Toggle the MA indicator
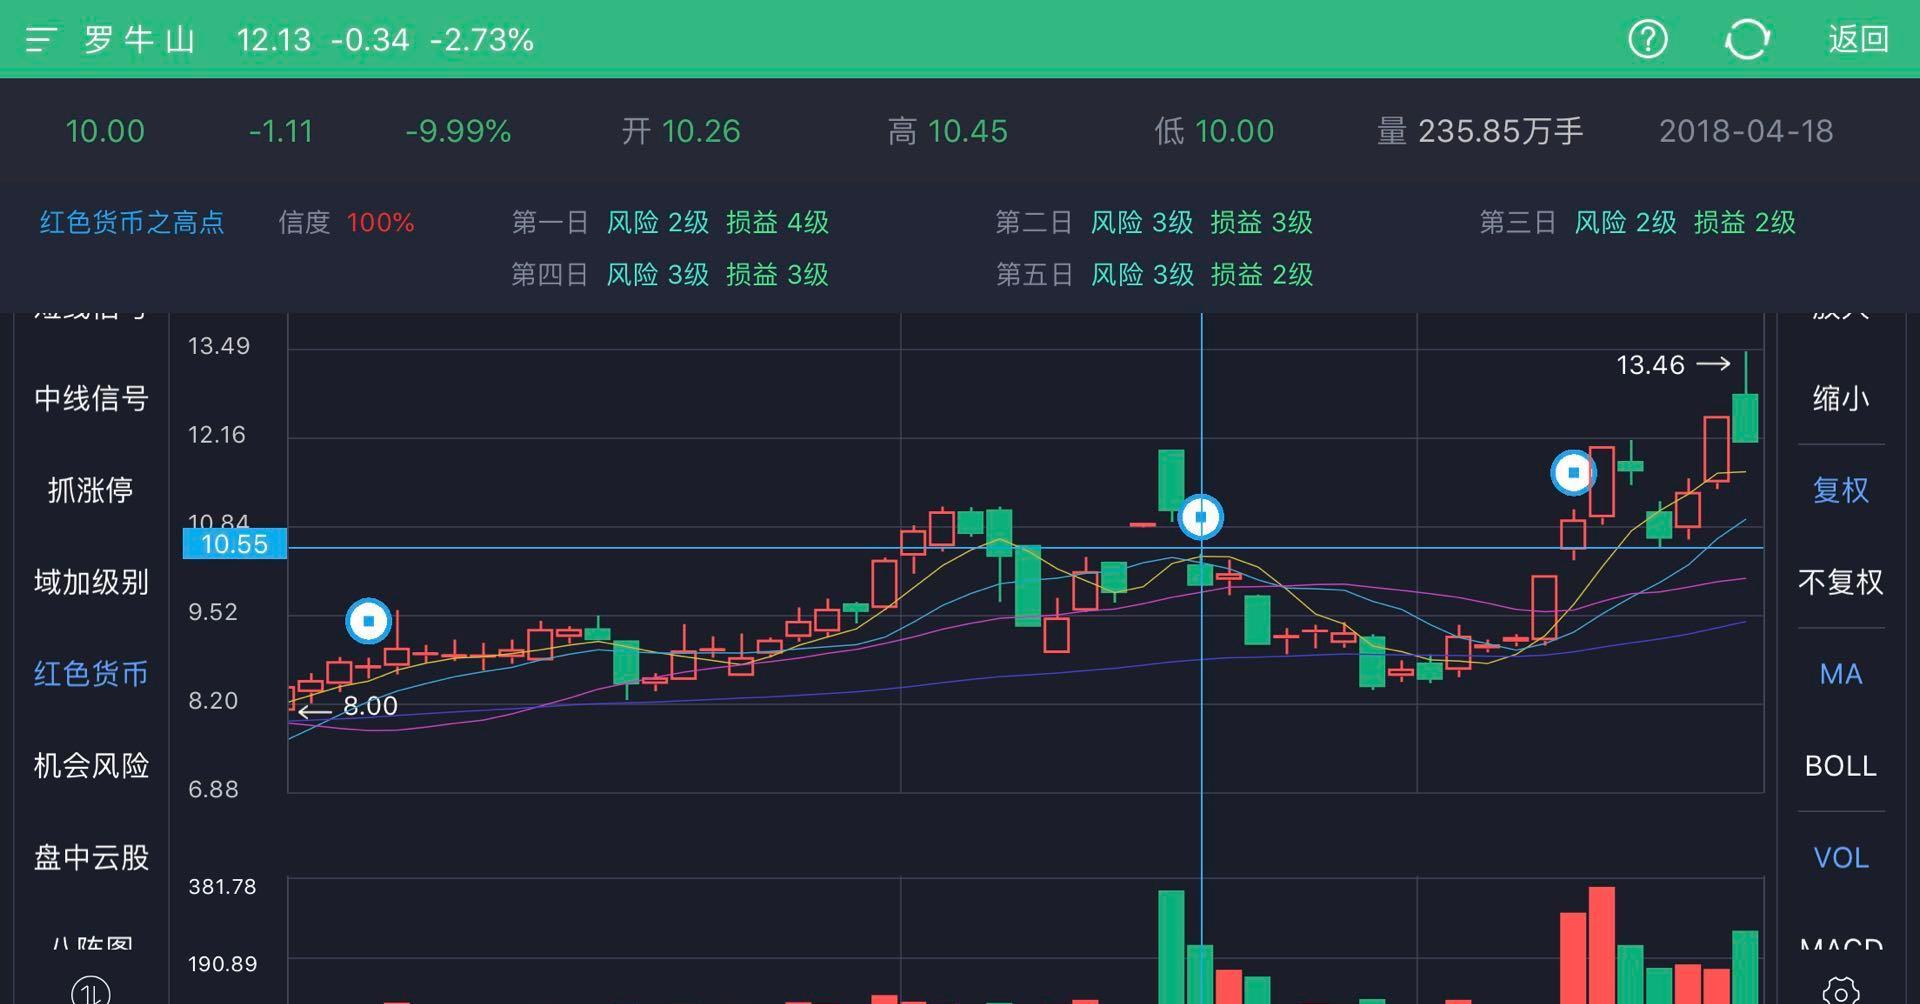 (x=1841, y=674)
